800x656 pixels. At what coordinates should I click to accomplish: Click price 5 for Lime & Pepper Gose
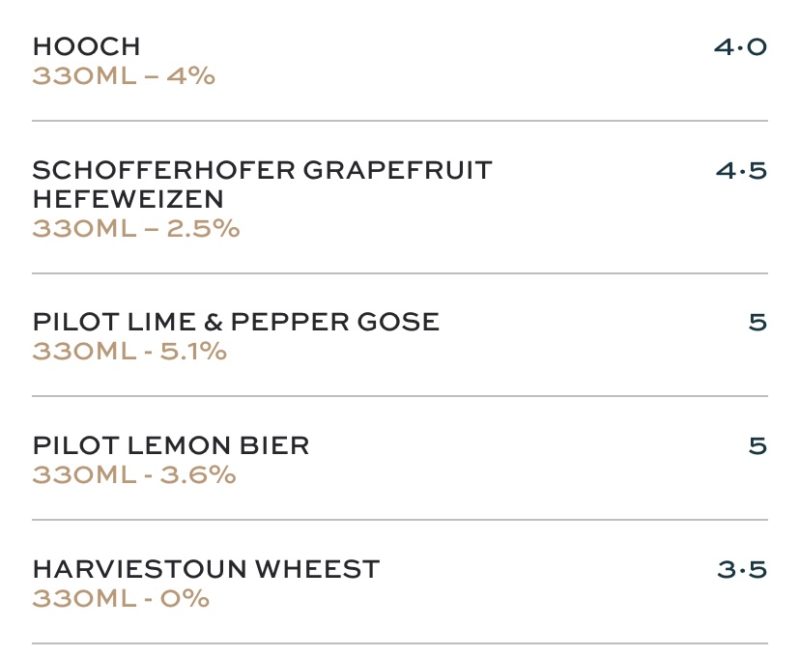pyautogui.click(x=757, y=322)
